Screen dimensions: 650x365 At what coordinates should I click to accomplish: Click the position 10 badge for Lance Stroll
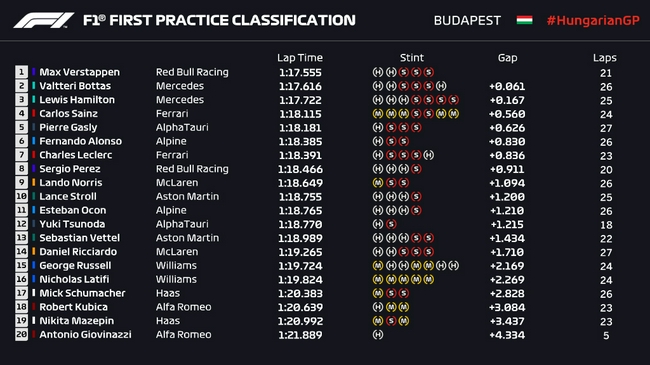click(22, 196)
